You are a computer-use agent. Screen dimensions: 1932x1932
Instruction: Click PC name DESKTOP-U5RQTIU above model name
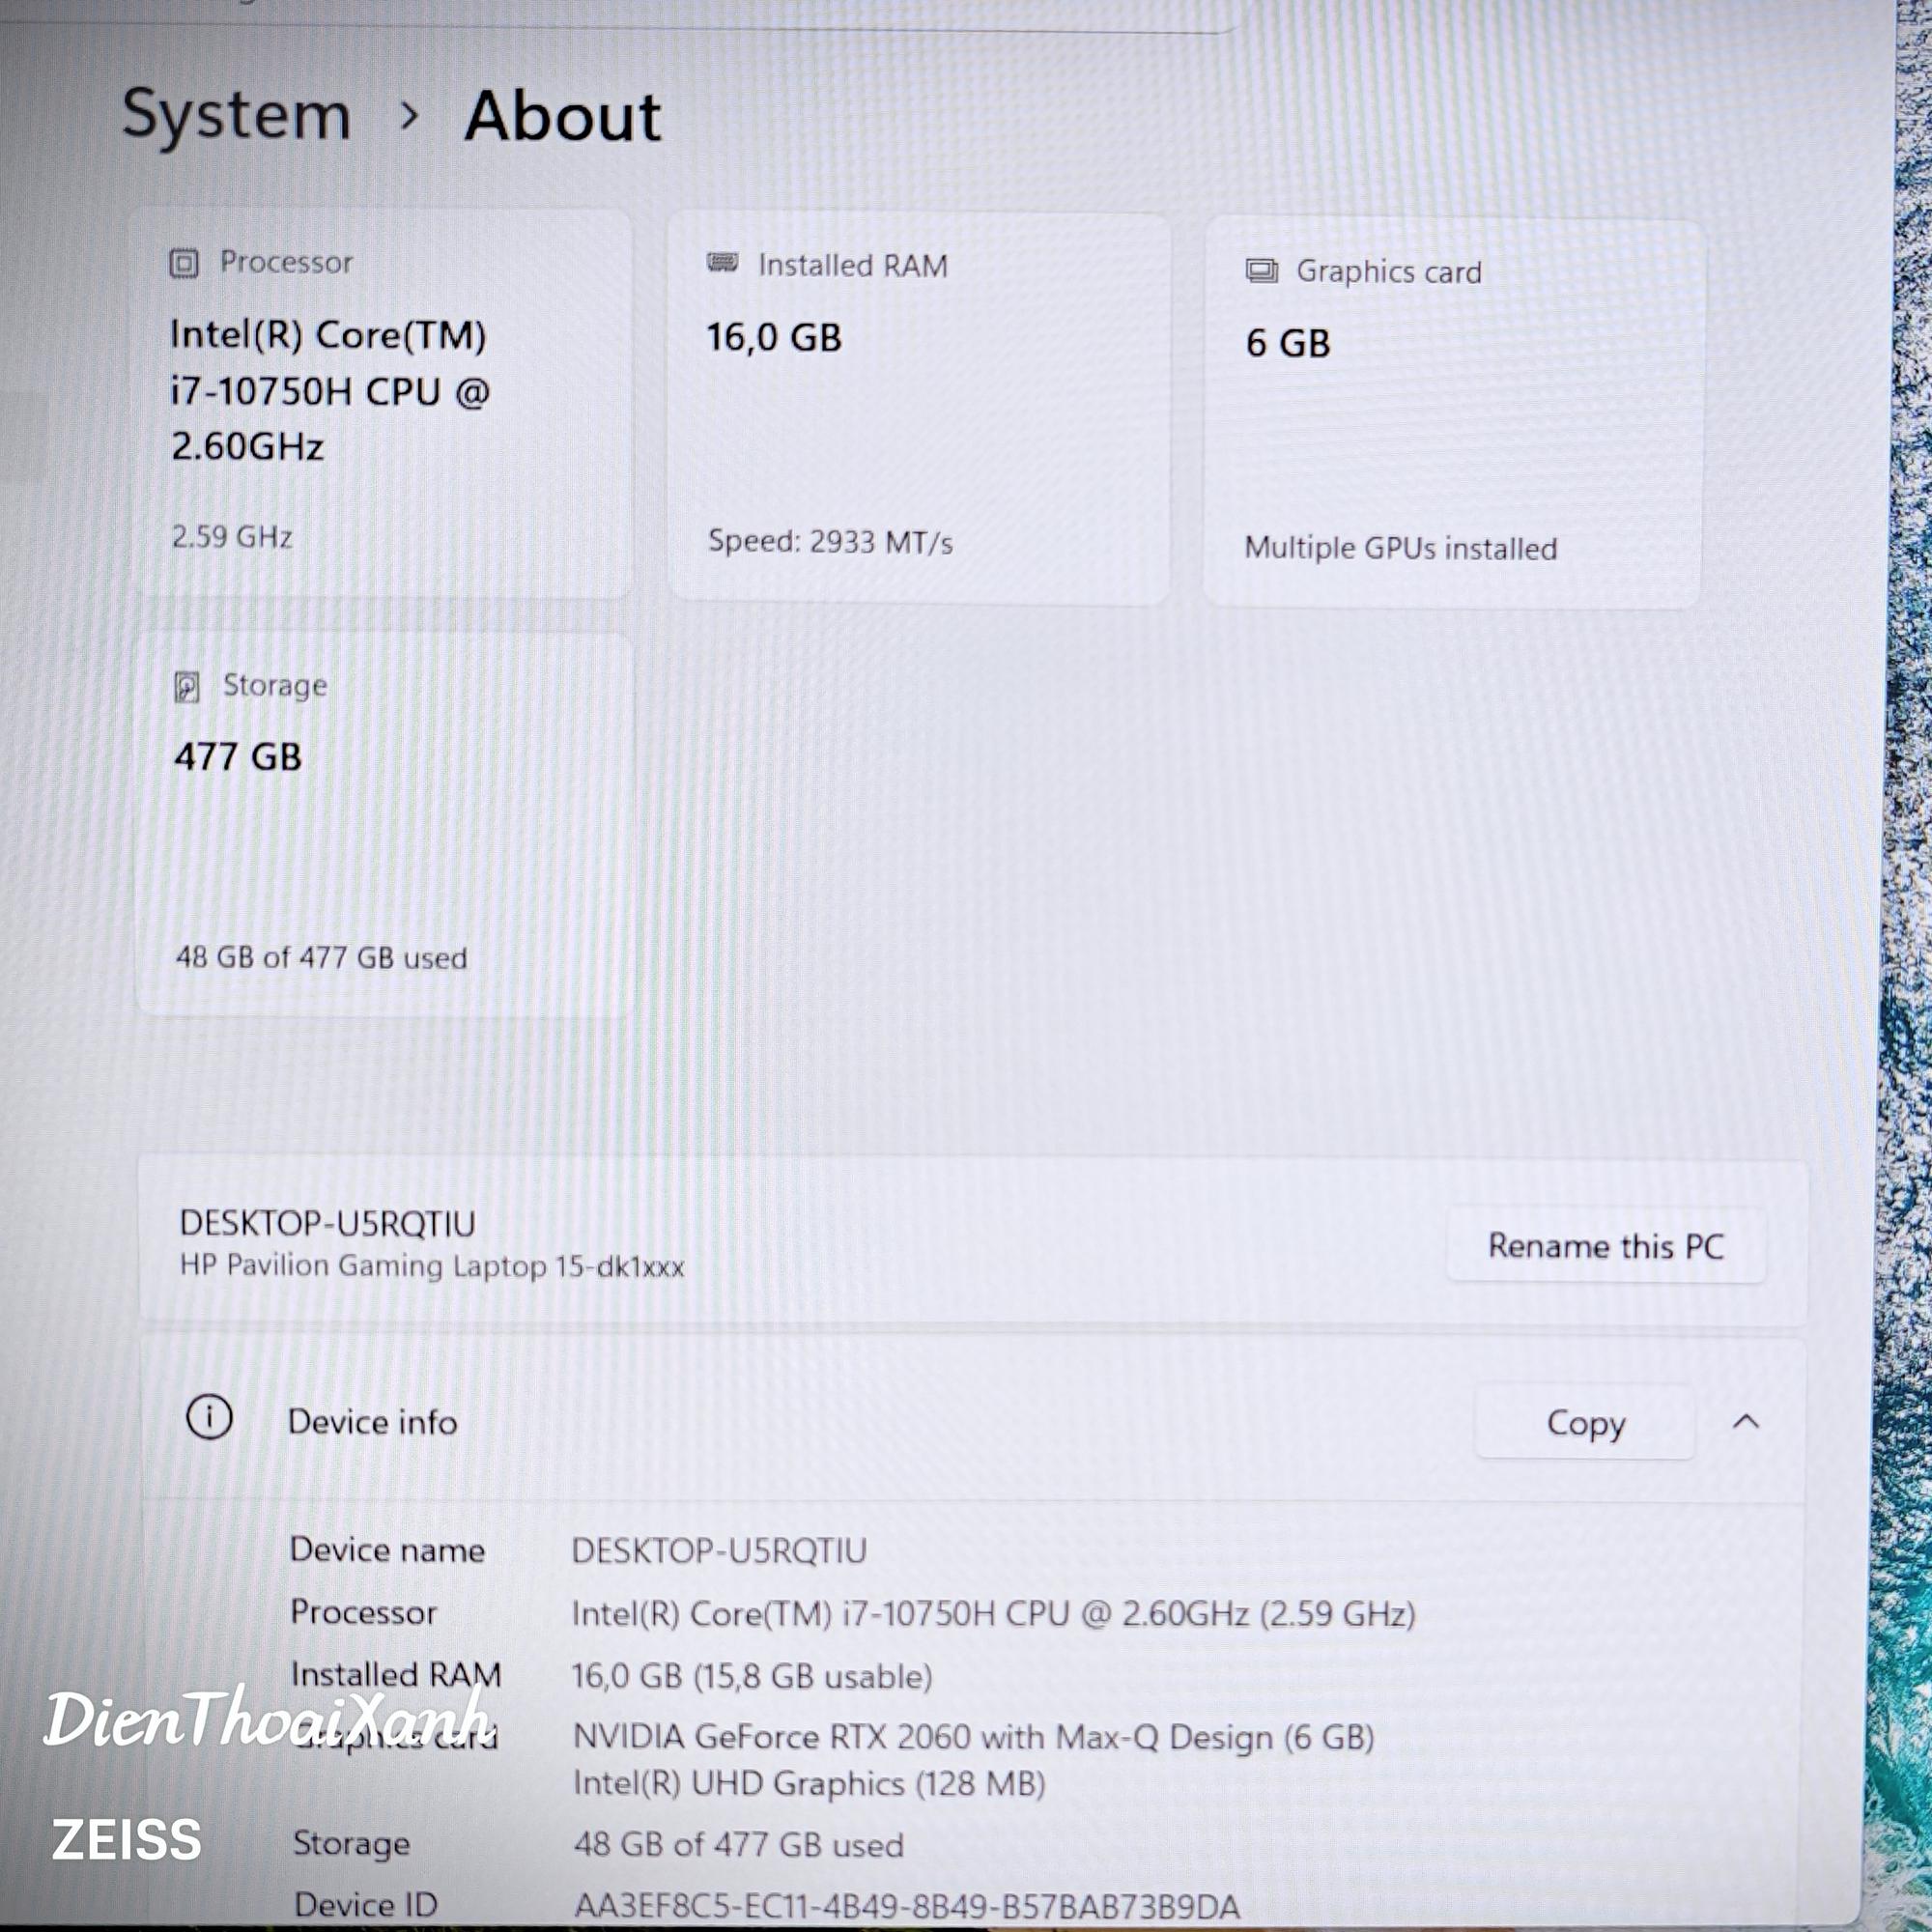pos(328,1224)
